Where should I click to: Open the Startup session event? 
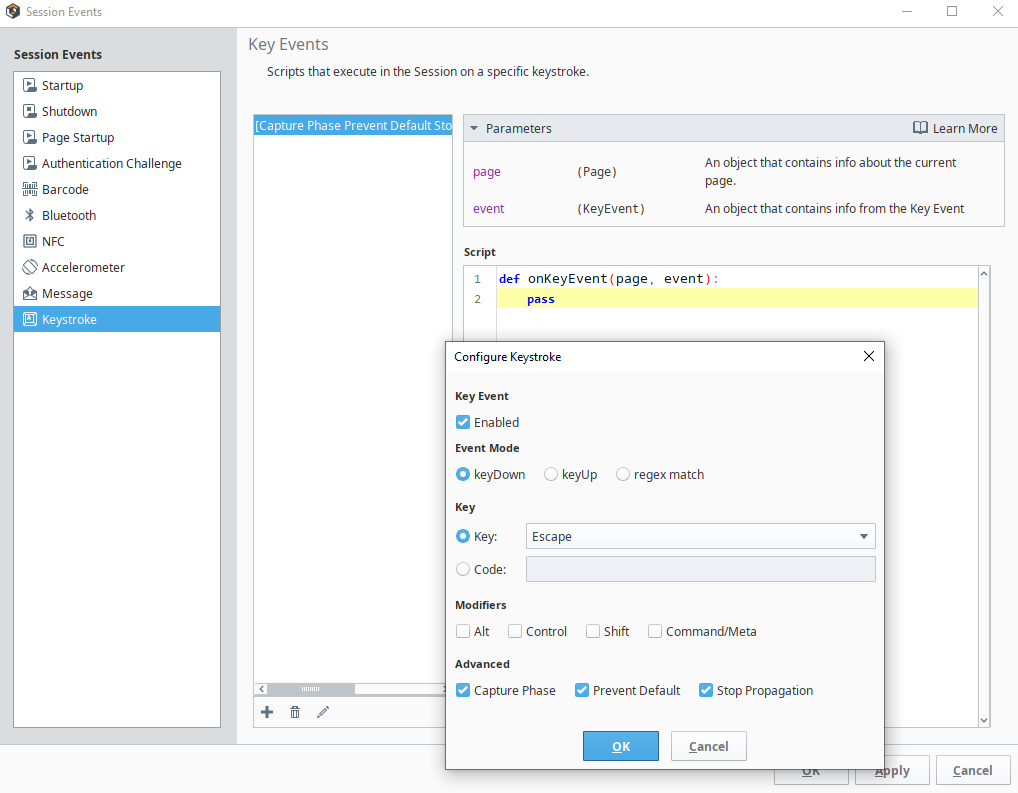117,85
